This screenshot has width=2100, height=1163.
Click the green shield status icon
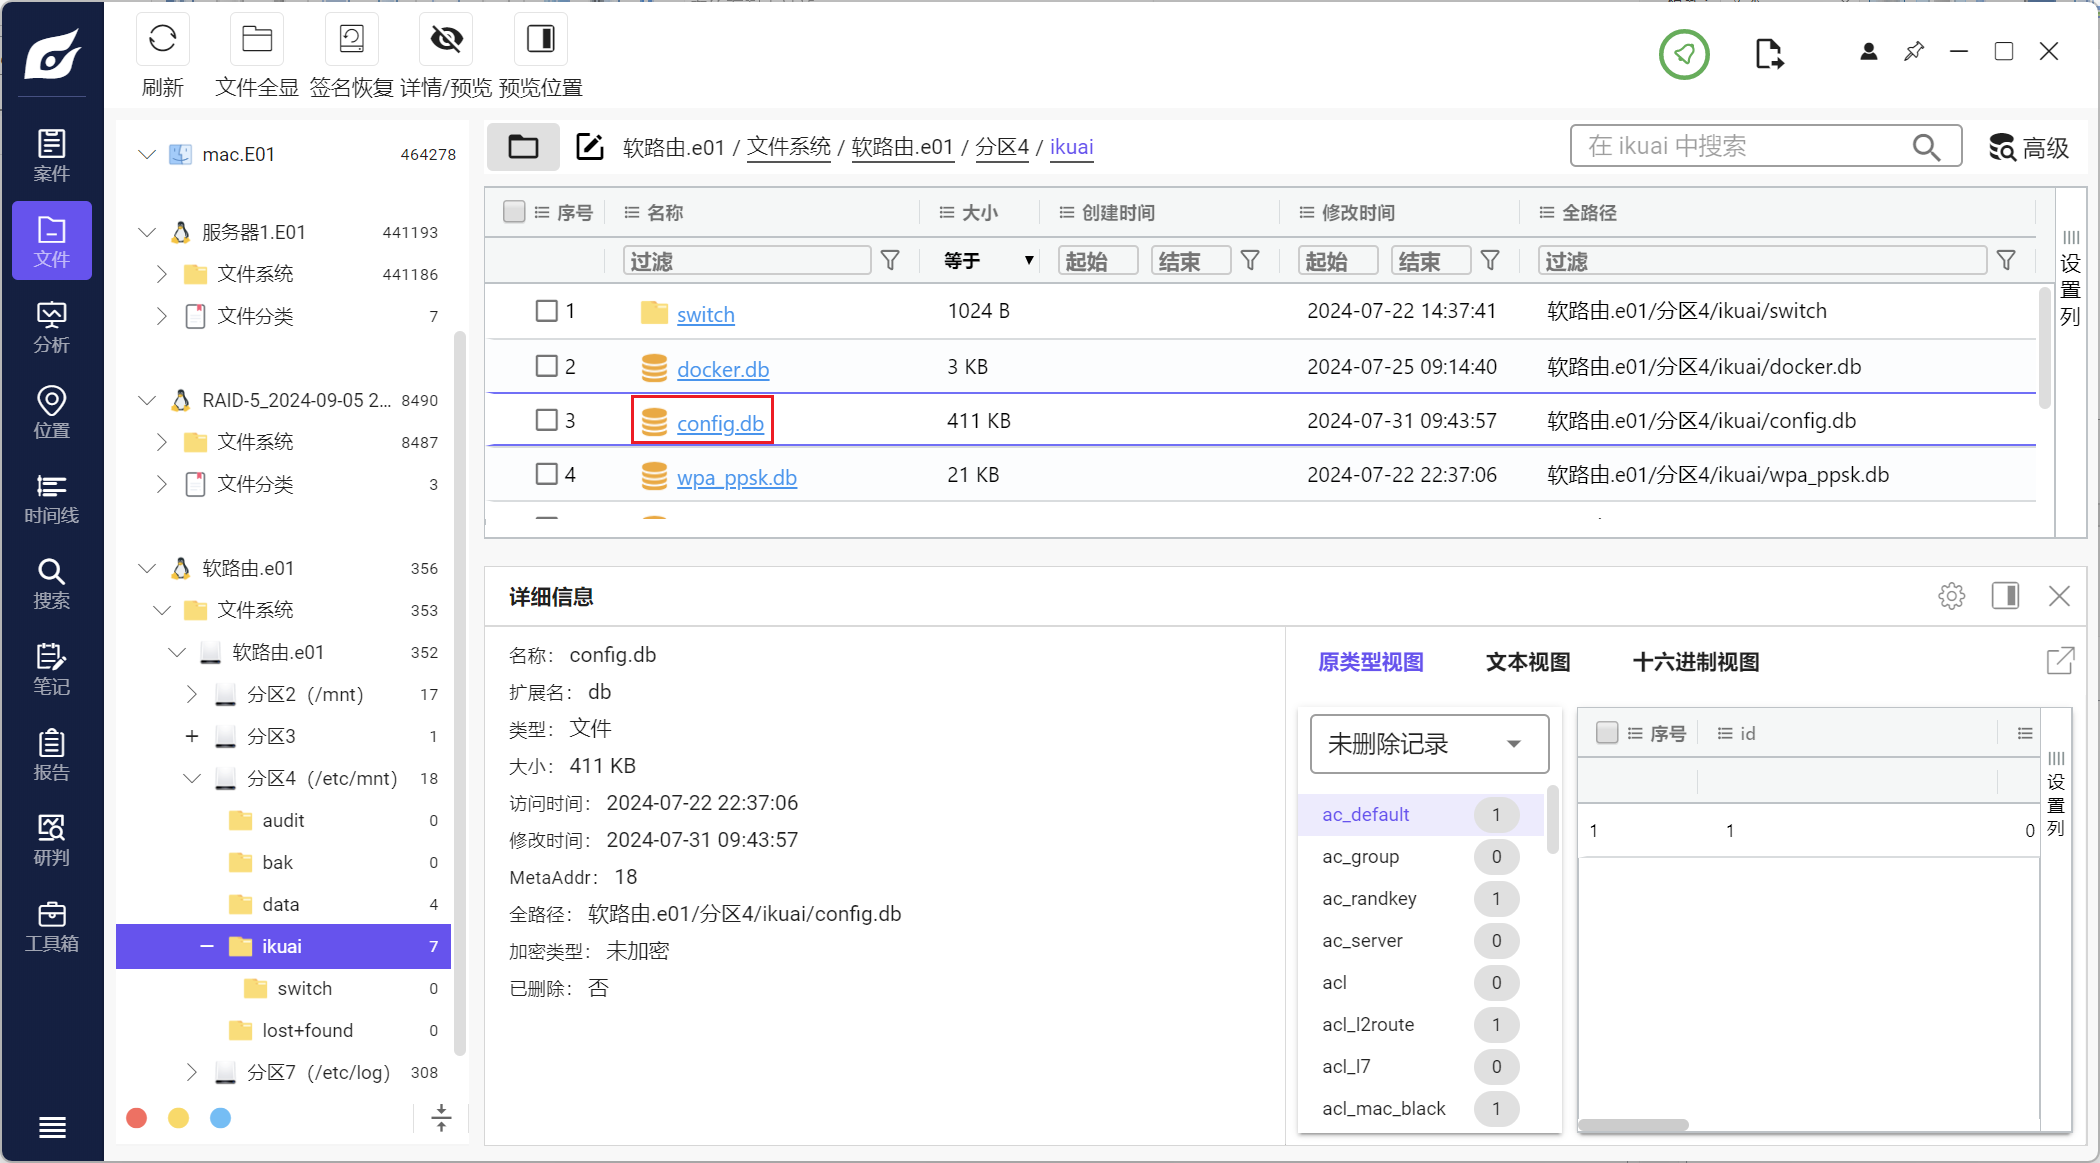(x=1684, y=54)
